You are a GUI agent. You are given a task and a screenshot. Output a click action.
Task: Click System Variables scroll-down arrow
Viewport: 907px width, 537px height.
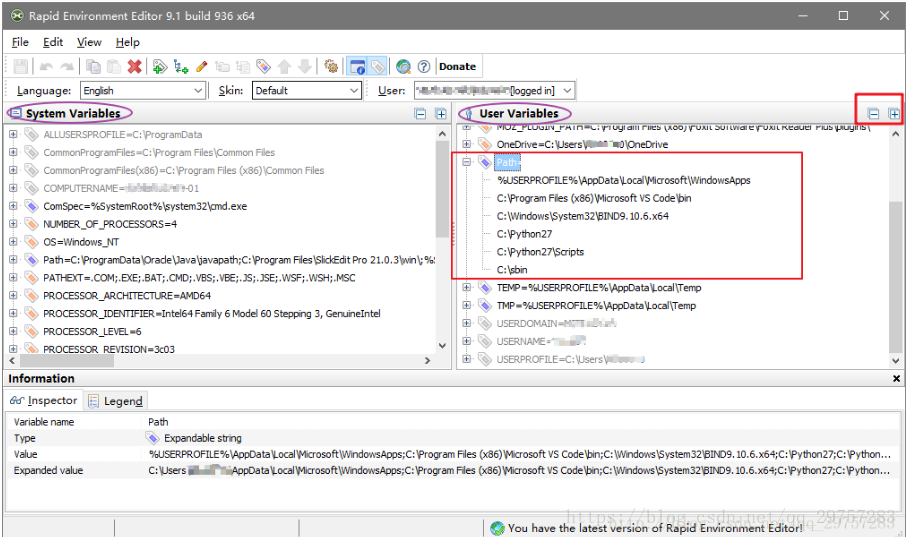(x=443, y=345)
